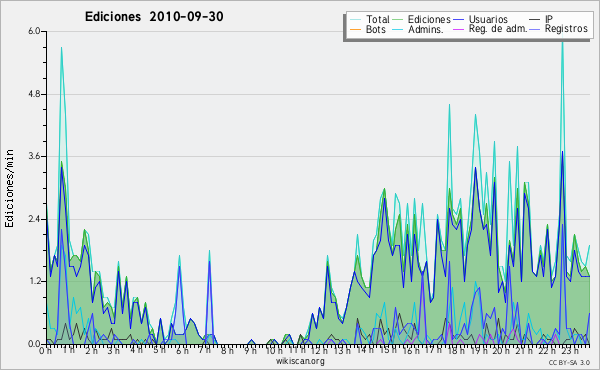Click the wikiscan.org text below chart
The image size is (600, 370).
pos(300,361)
